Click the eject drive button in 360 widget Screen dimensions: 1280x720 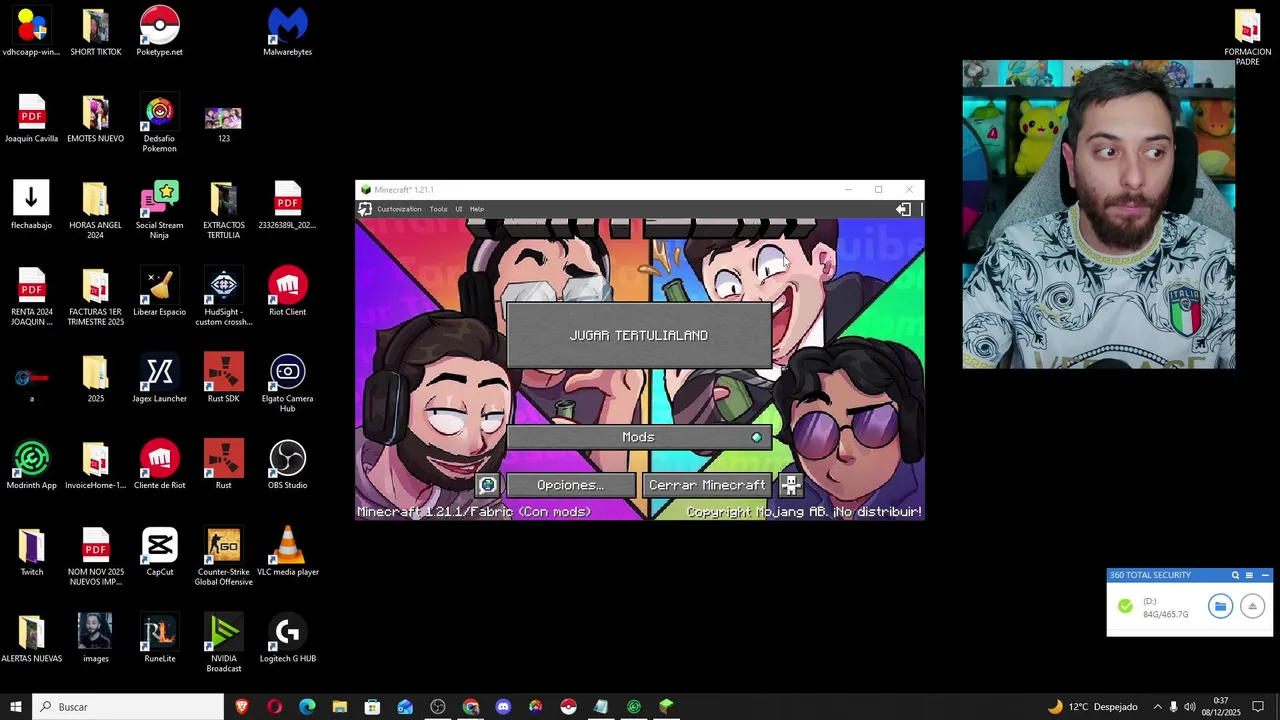1252,606
